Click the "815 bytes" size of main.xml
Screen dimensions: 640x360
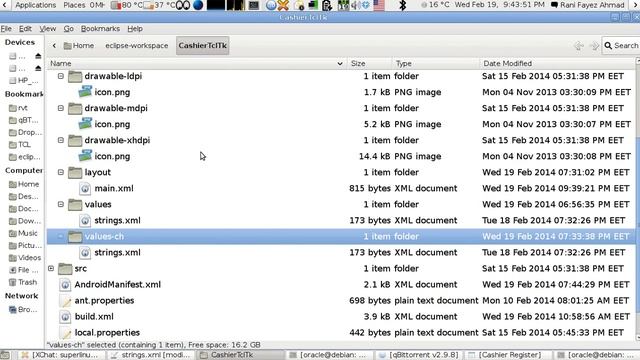tap(370, 189)
